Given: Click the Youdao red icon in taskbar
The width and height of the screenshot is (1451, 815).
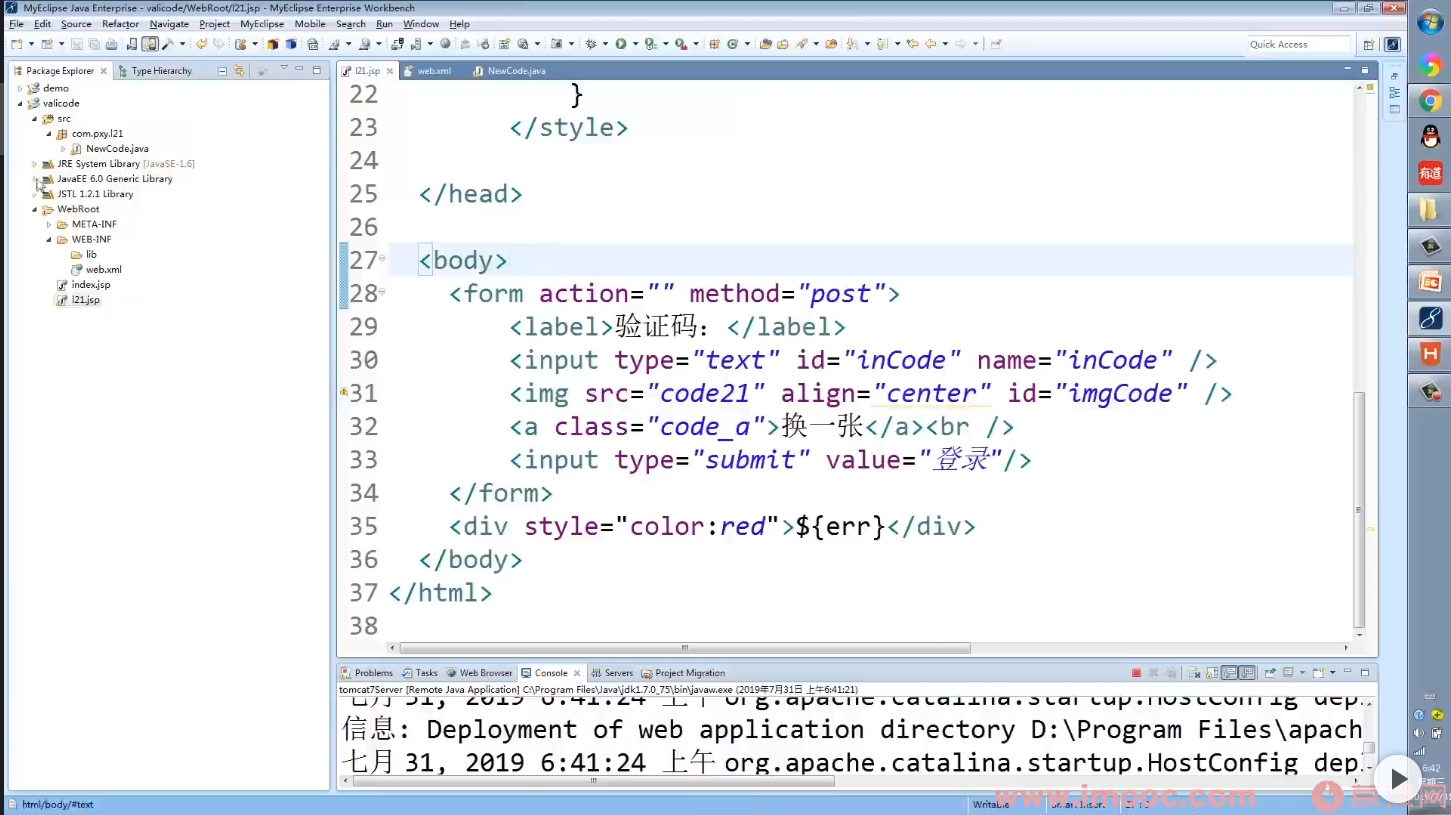Looking at the screenshot, I should pos(1429,173).
